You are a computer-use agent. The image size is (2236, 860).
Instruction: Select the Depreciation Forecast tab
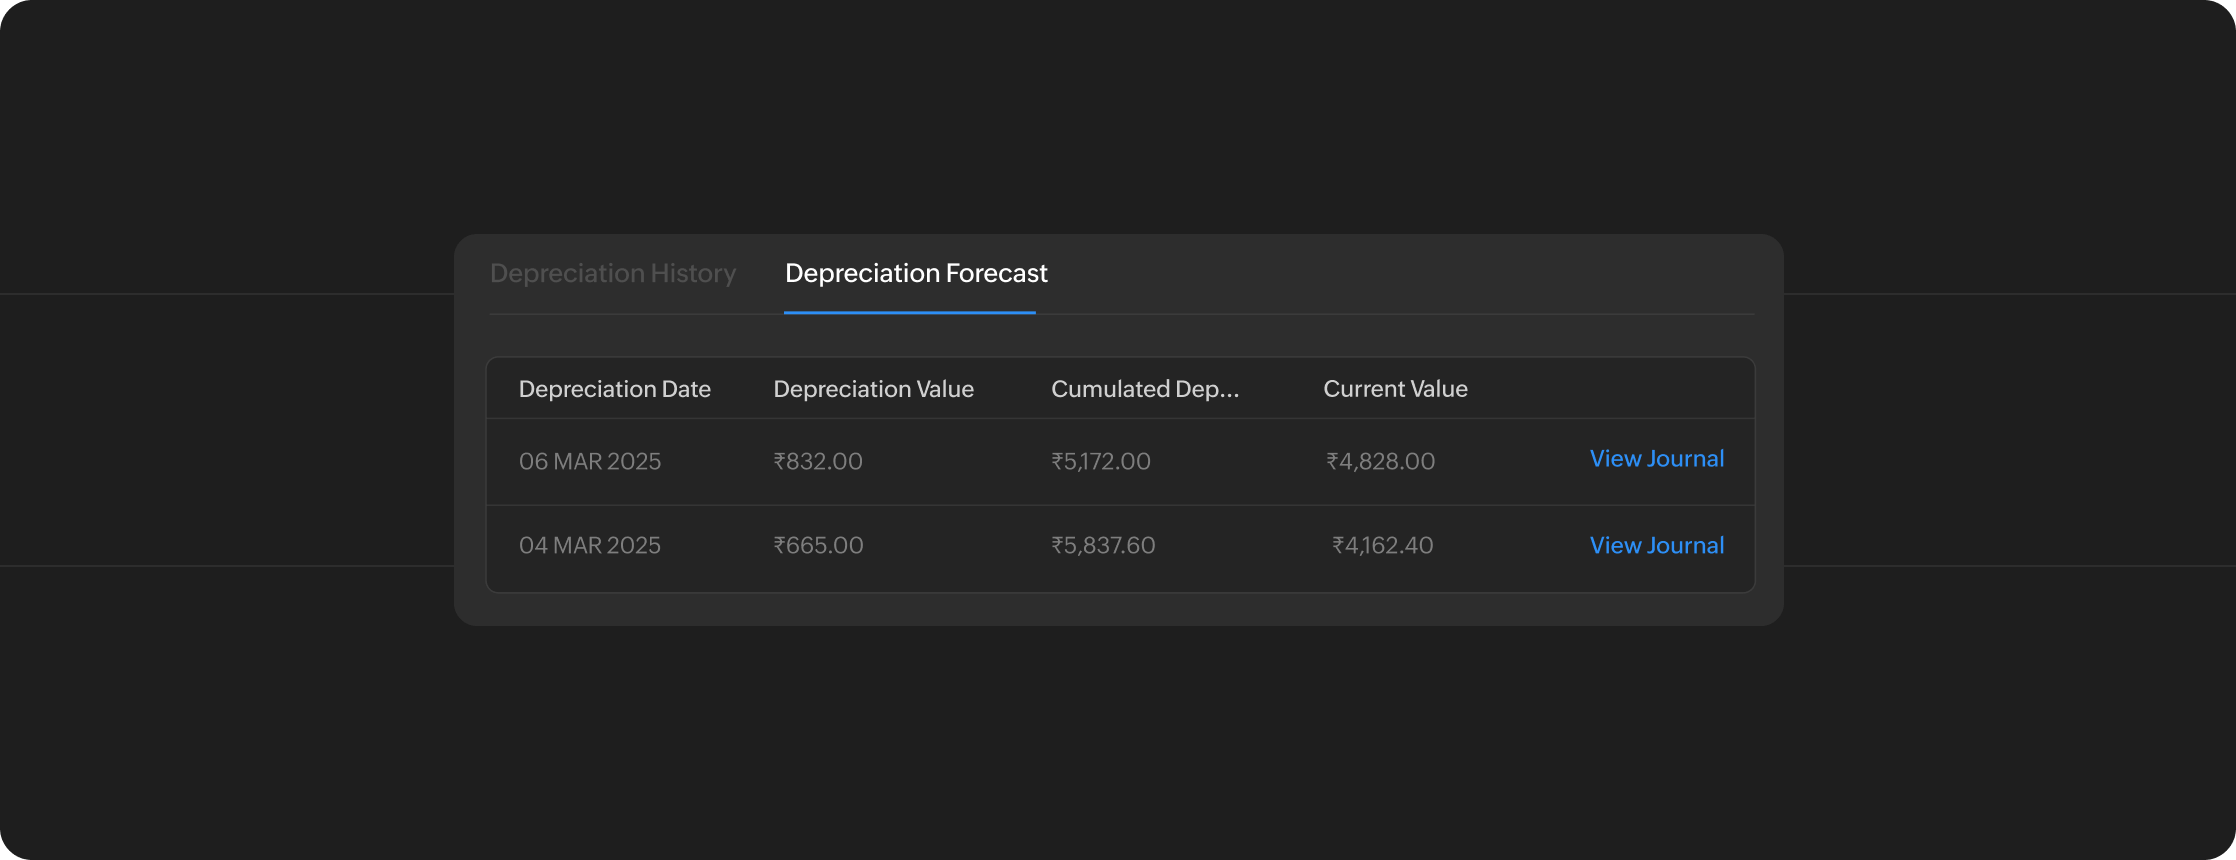(x=915, y=273)
